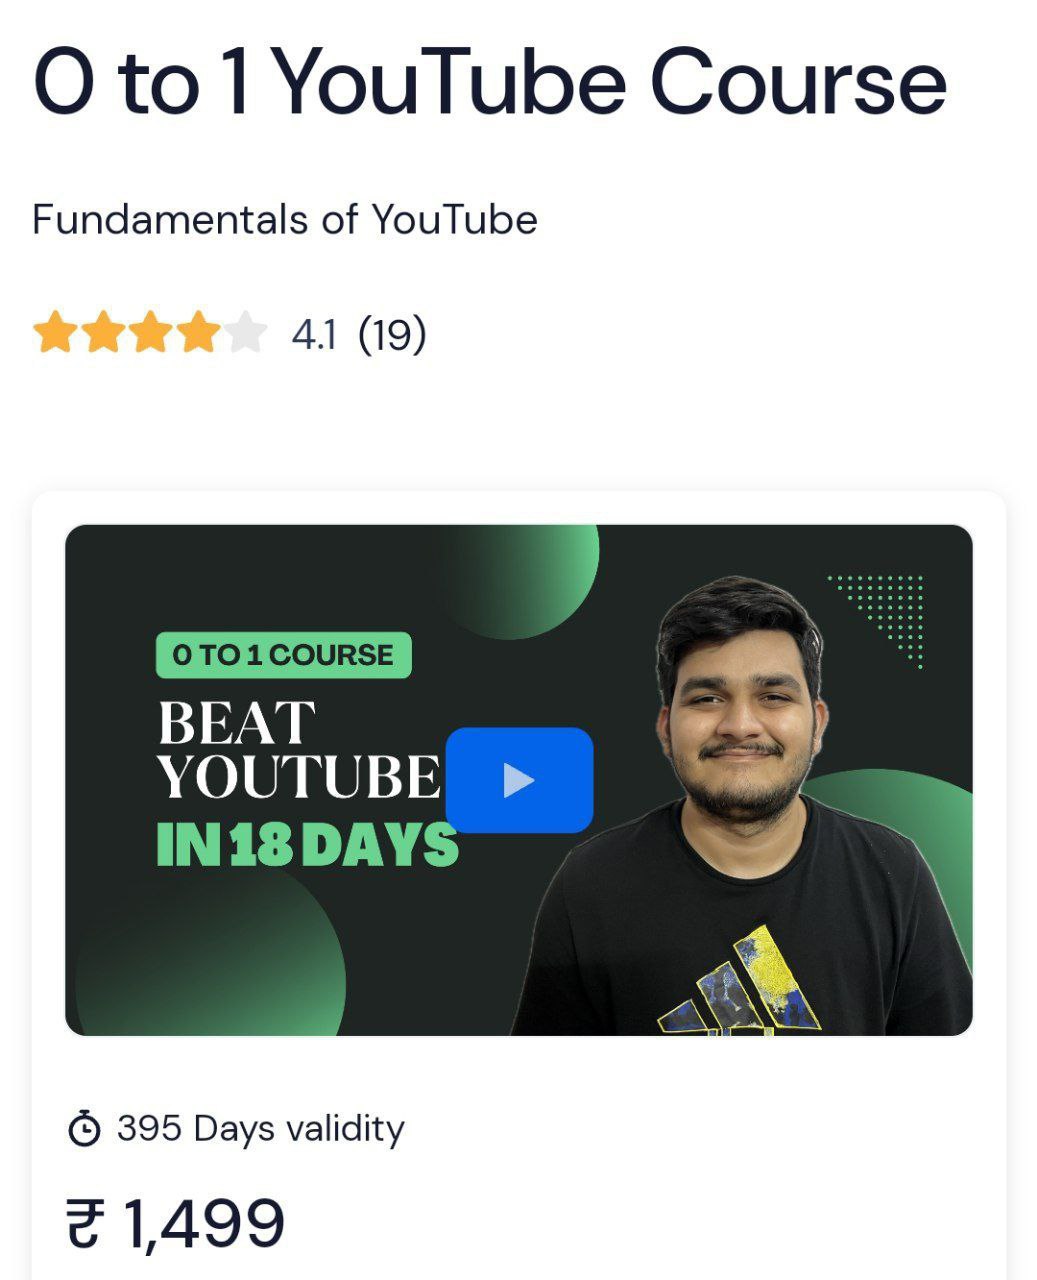1037x1280 pixels.
Task: Open the 19 reviews count
Action: [391, 334]
